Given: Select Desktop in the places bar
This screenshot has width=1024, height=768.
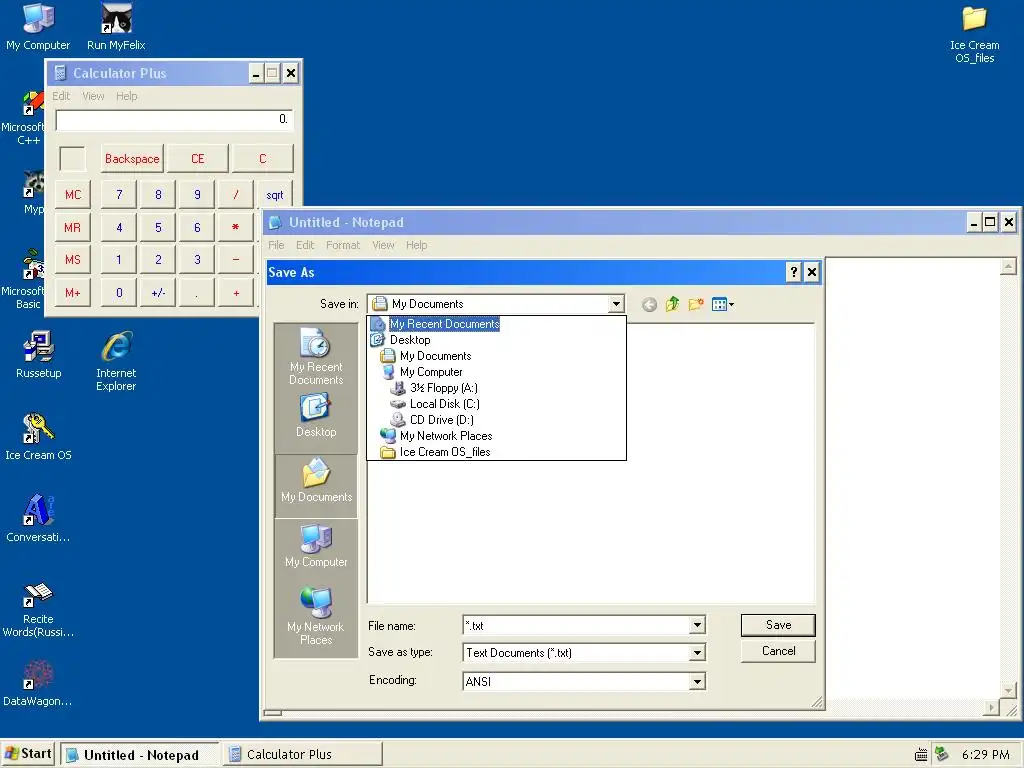Looking at the screenshot, I should (x=316, y=415).
